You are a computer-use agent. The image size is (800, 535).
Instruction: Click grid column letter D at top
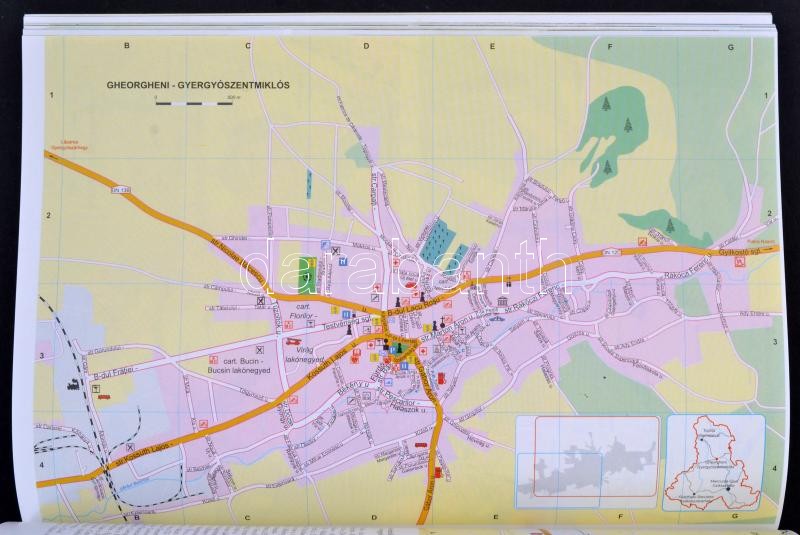366,46
